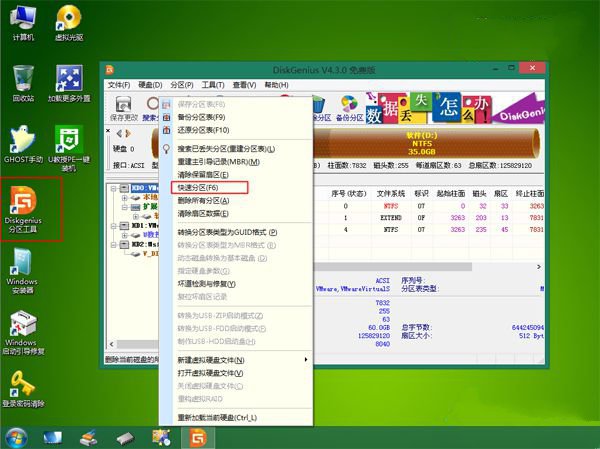Image resolution: width=600 pixels, height=449 pixels.
Task: Collapse the HD1 disk tree node
Action: pos(114,226)
